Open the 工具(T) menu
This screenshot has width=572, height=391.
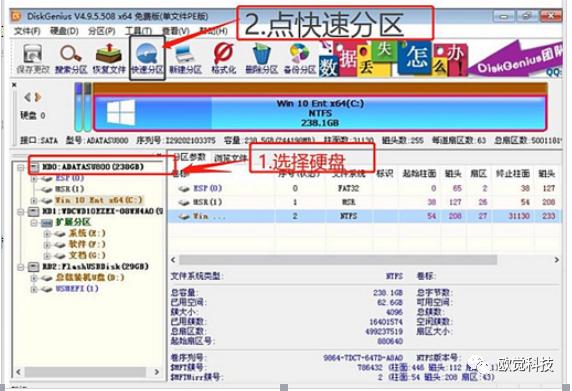point(139,31)
